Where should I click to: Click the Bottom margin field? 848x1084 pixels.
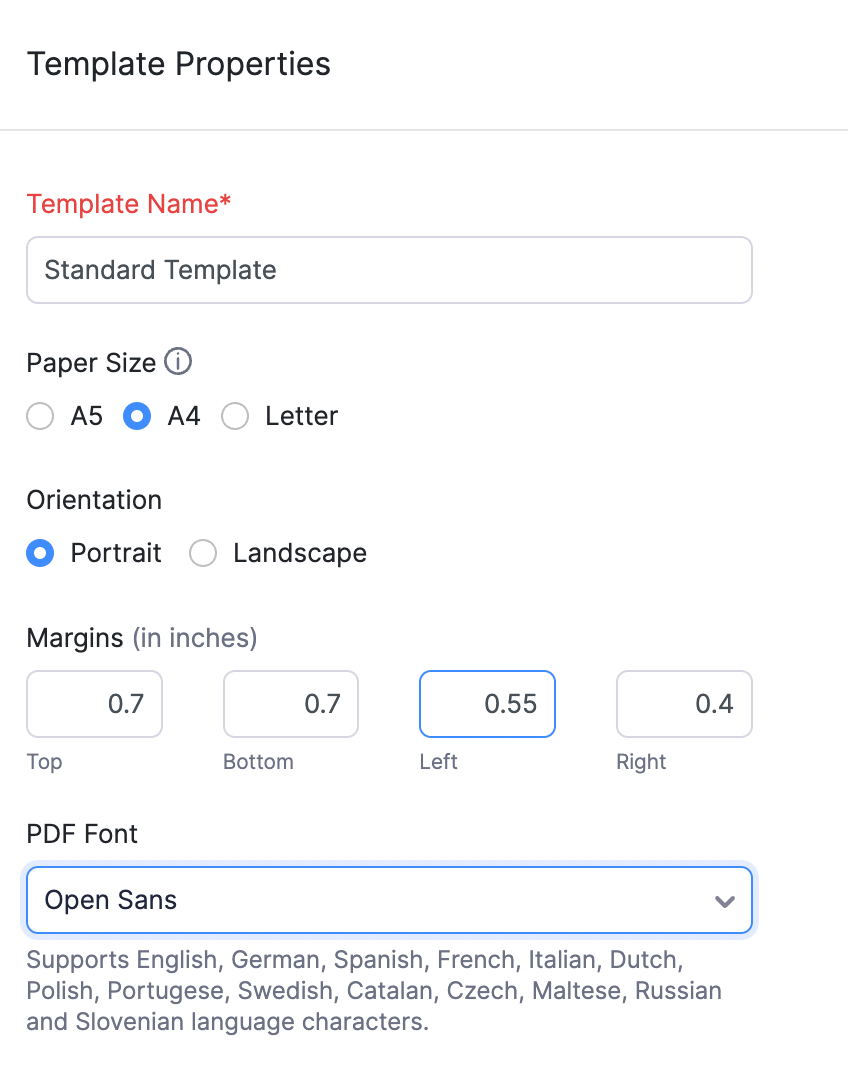(290, 704)
